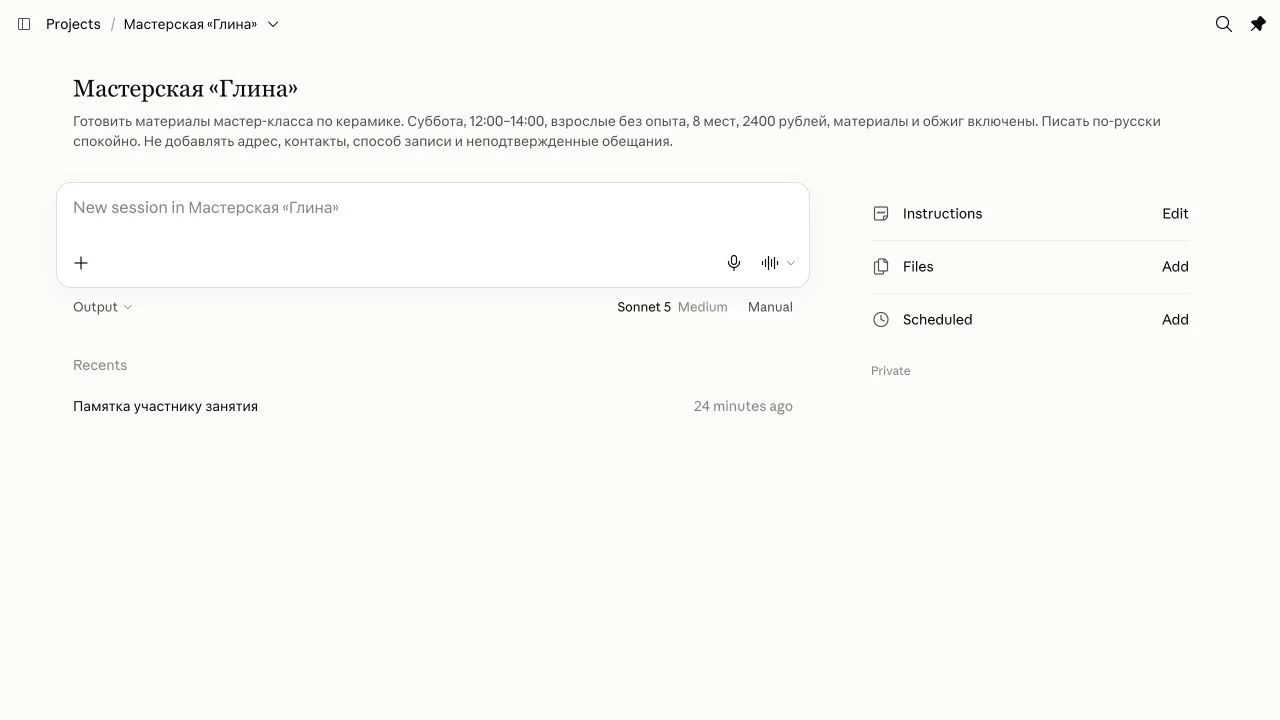Add files to the project
The width and height of the screenshot is (1280, 720).
click(x=1175, y=267)
